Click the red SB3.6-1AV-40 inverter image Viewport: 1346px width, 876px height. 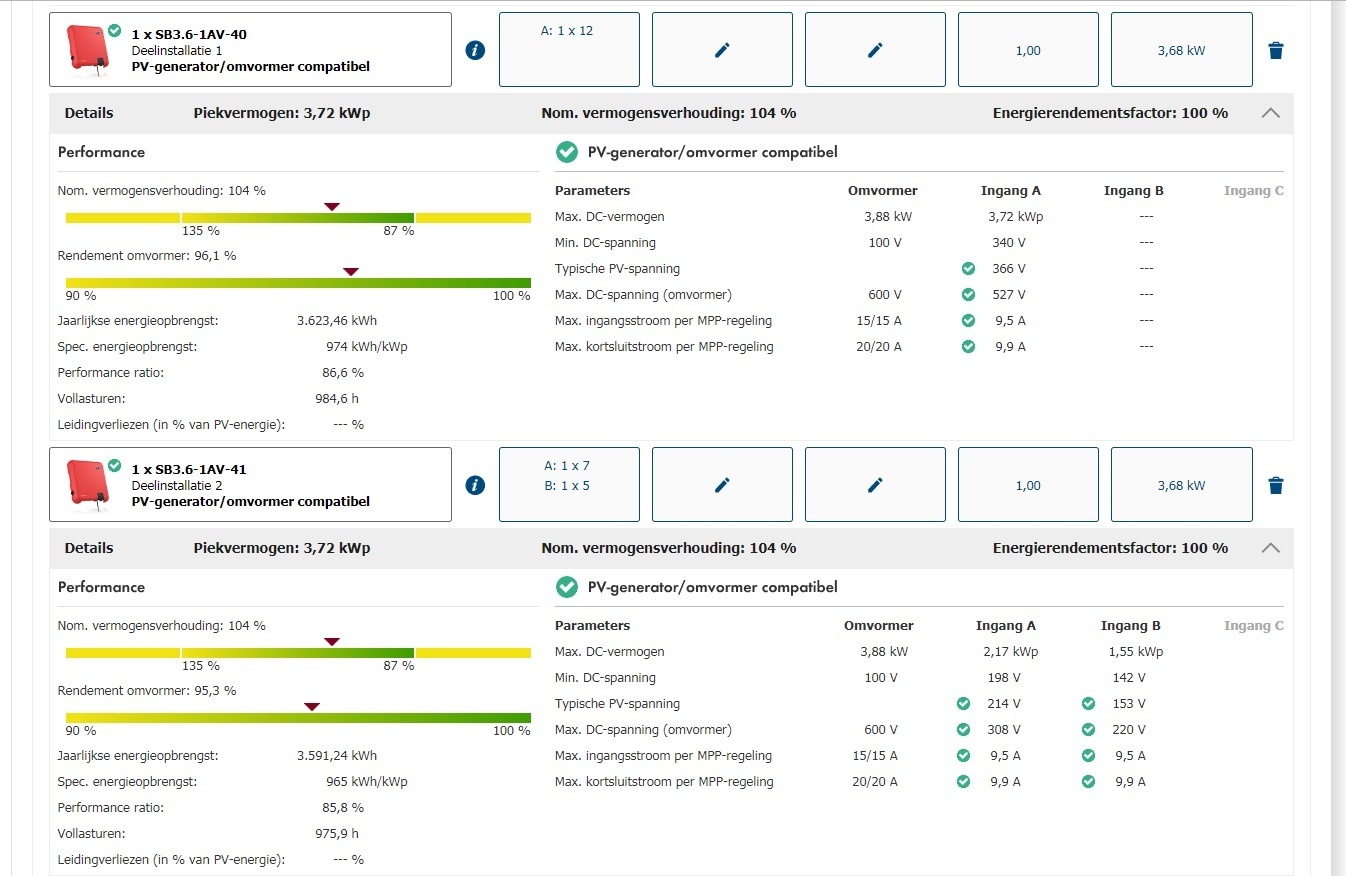[x=87, y=48]
